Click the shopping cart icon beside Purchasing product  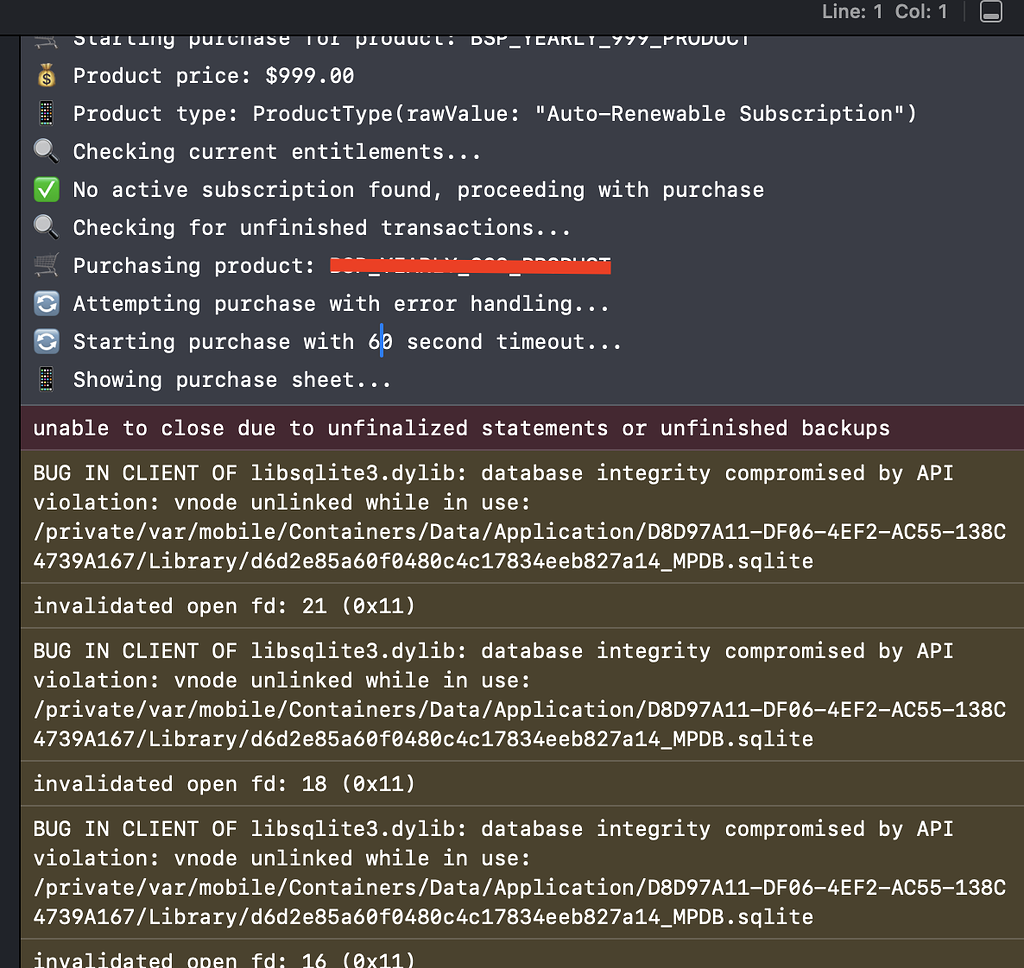pyautogui.click(x=46, y=266)
